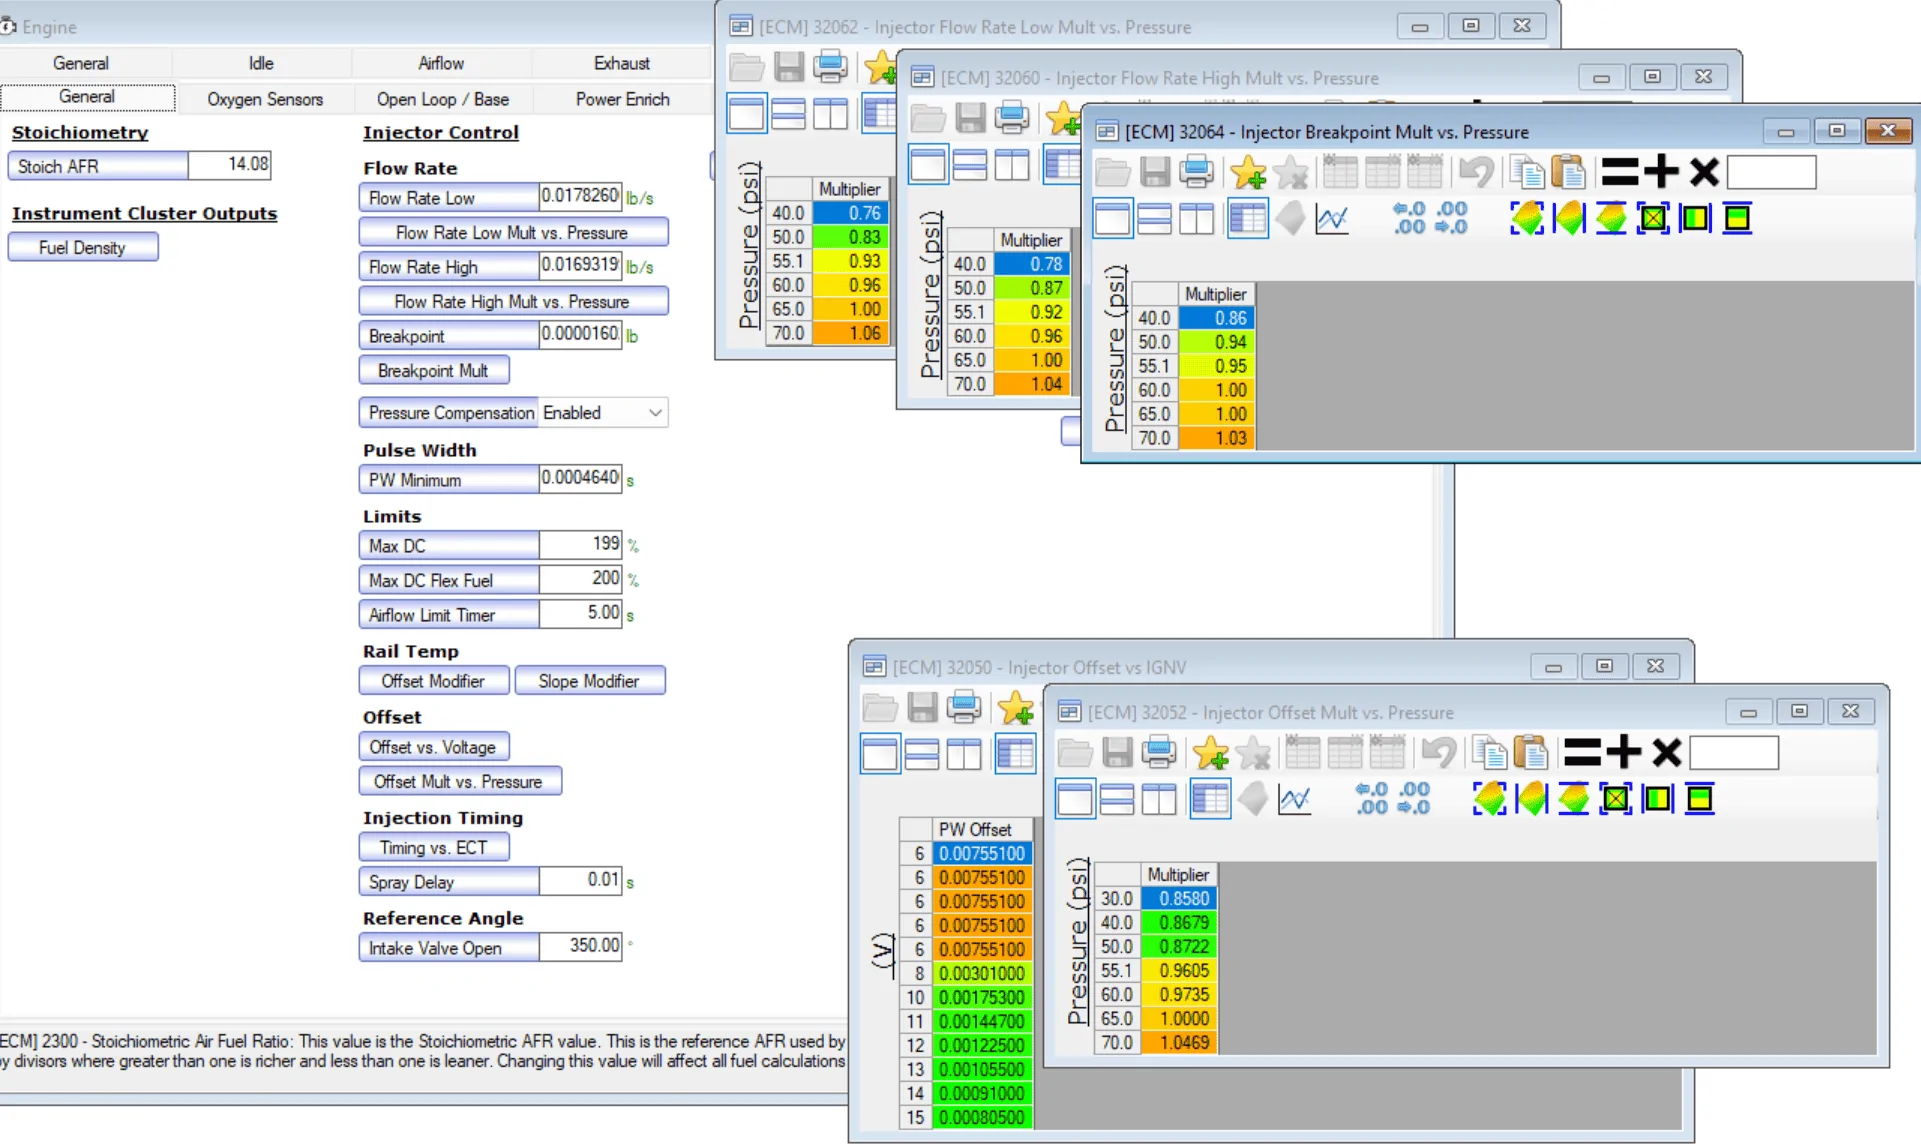Click Undo arrow in 32064 Breakpoint Mult window
The width and height of the screenshot is (1921, 1147).
tap(1475, 172)
